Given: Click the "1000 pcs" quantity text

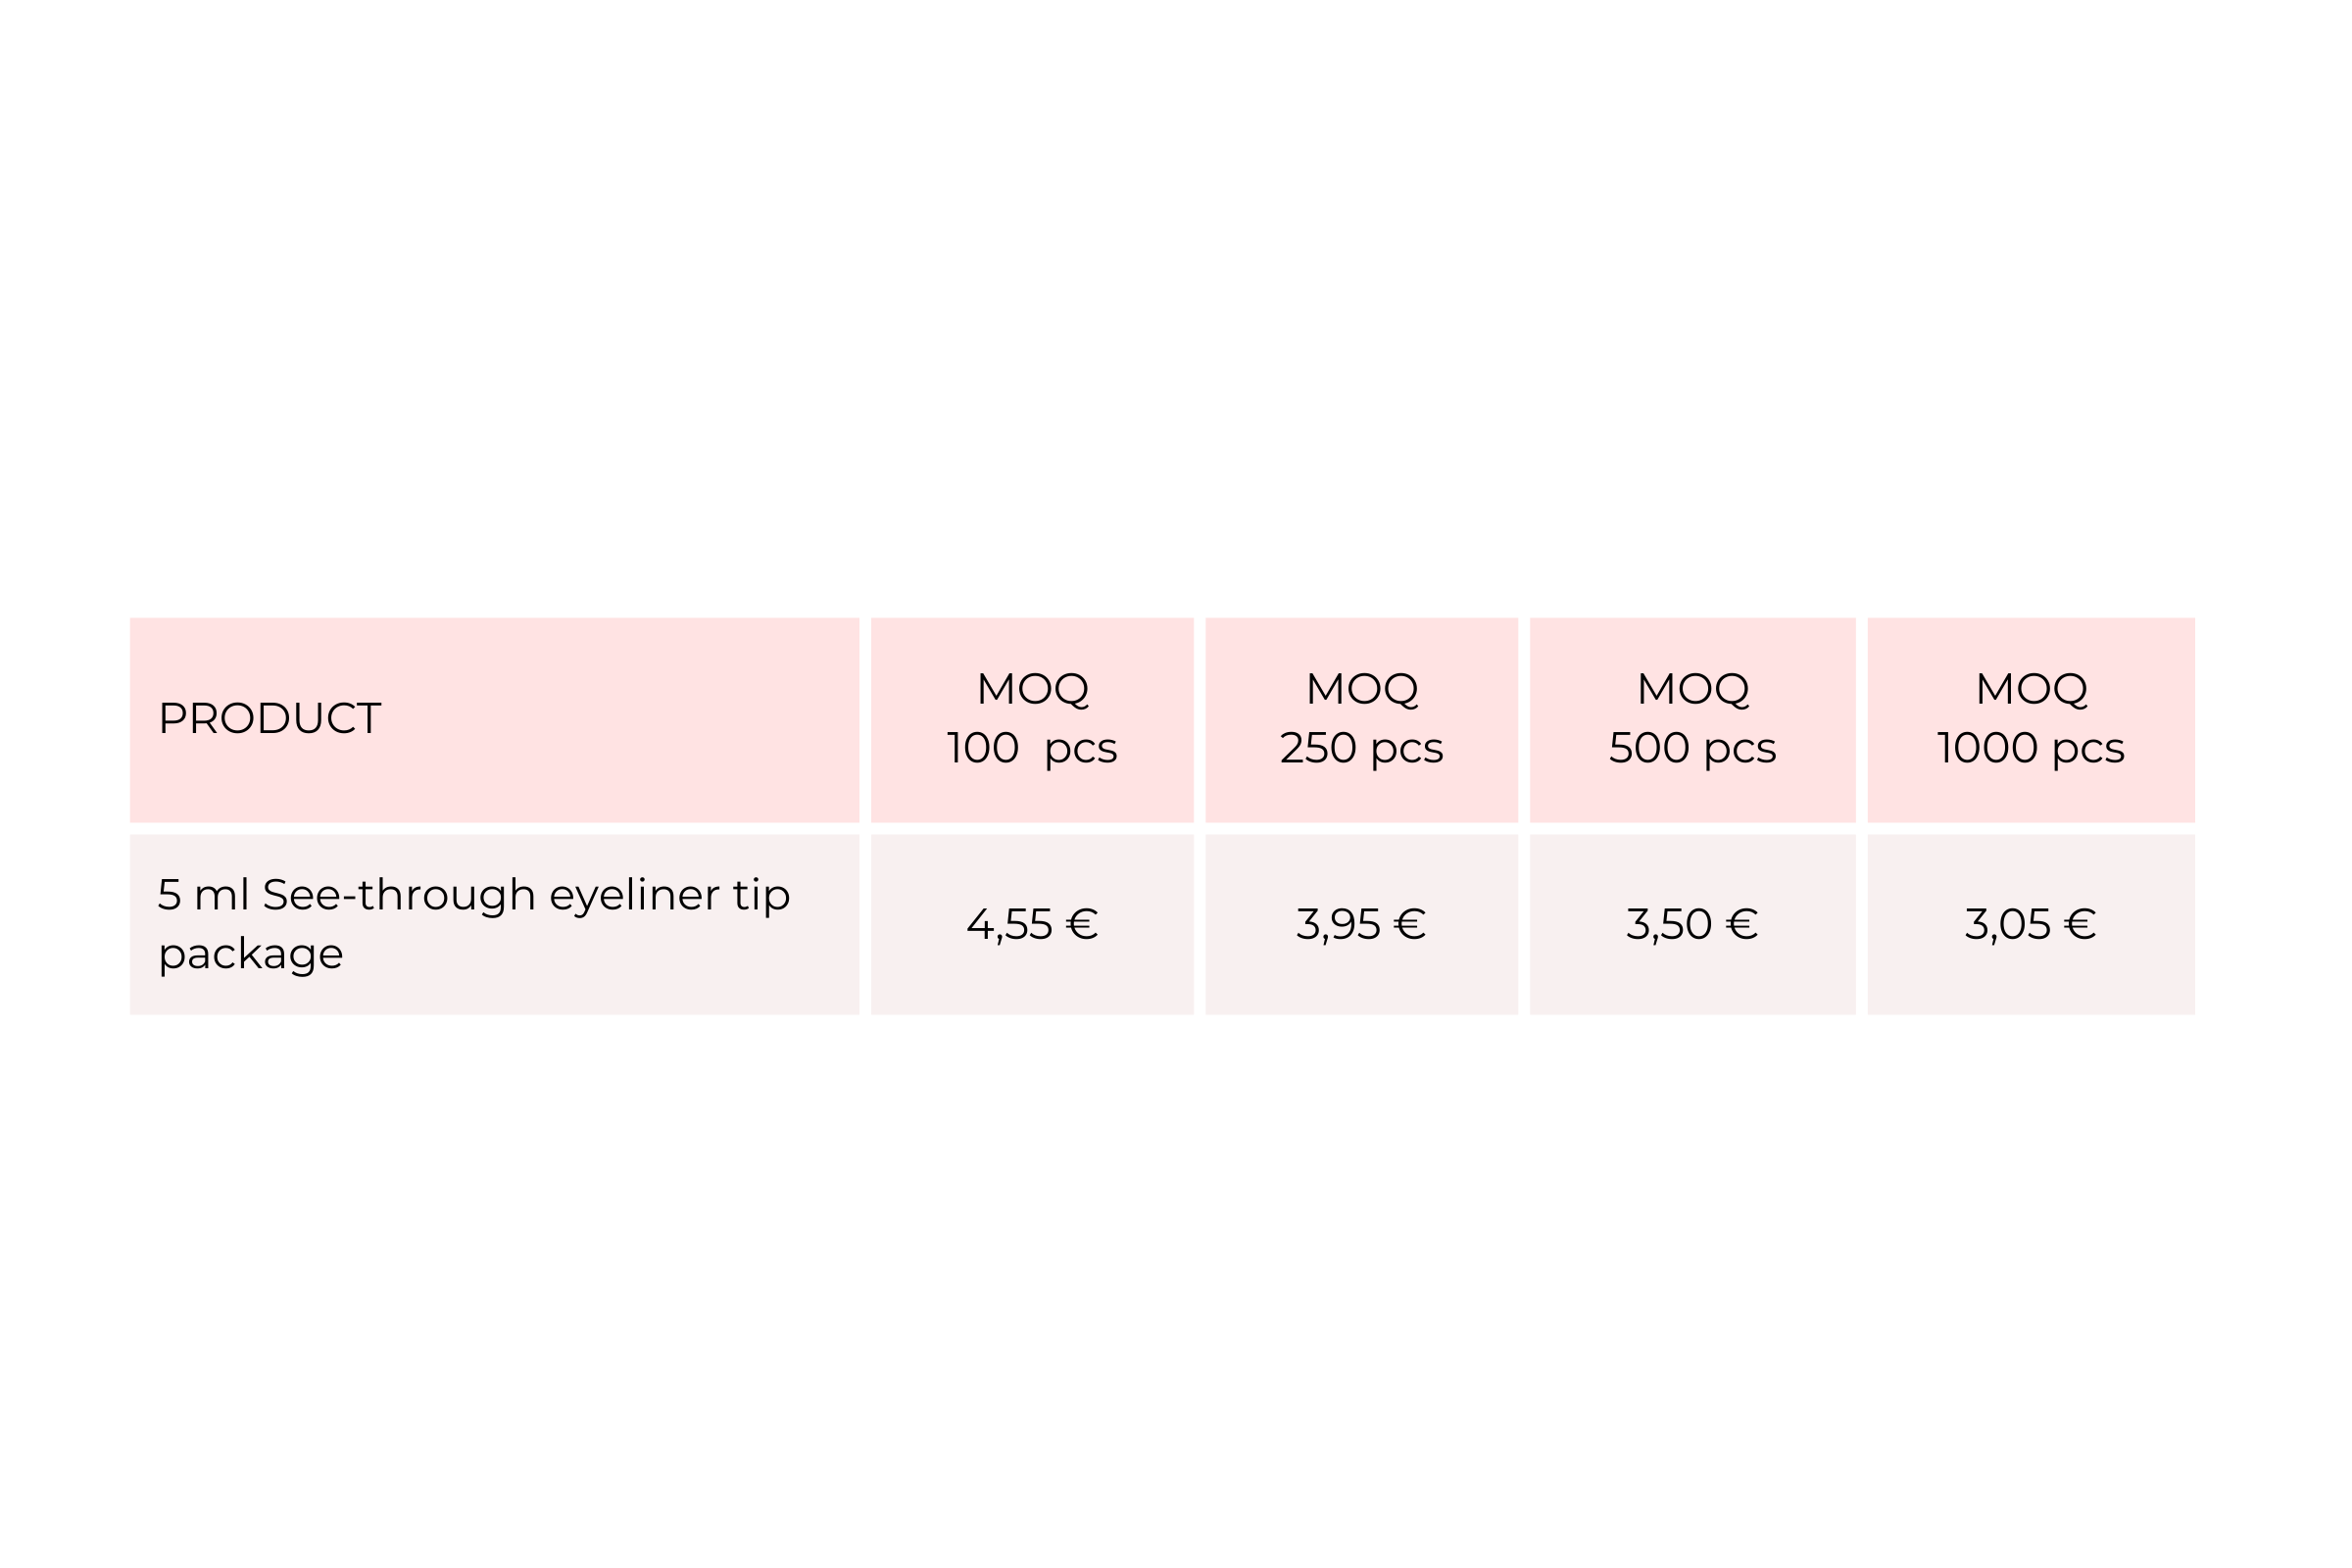Looking at the screenshot, I should point(2031,749).
